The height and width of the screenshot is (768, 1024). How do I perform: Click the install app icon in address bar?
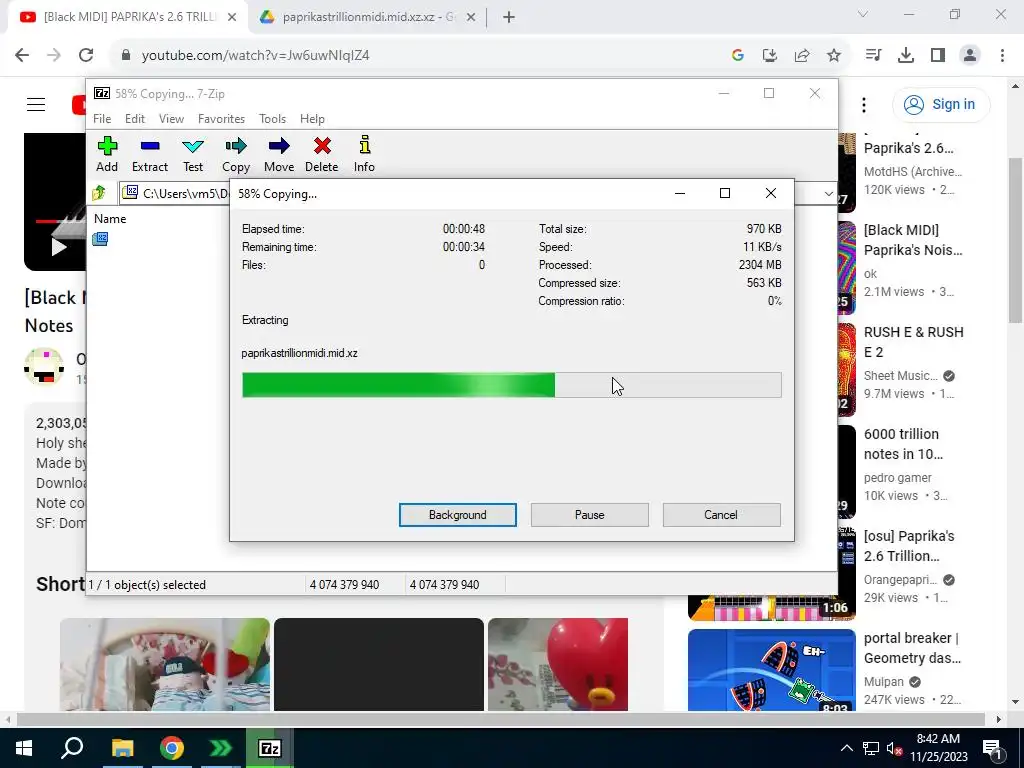770,56
